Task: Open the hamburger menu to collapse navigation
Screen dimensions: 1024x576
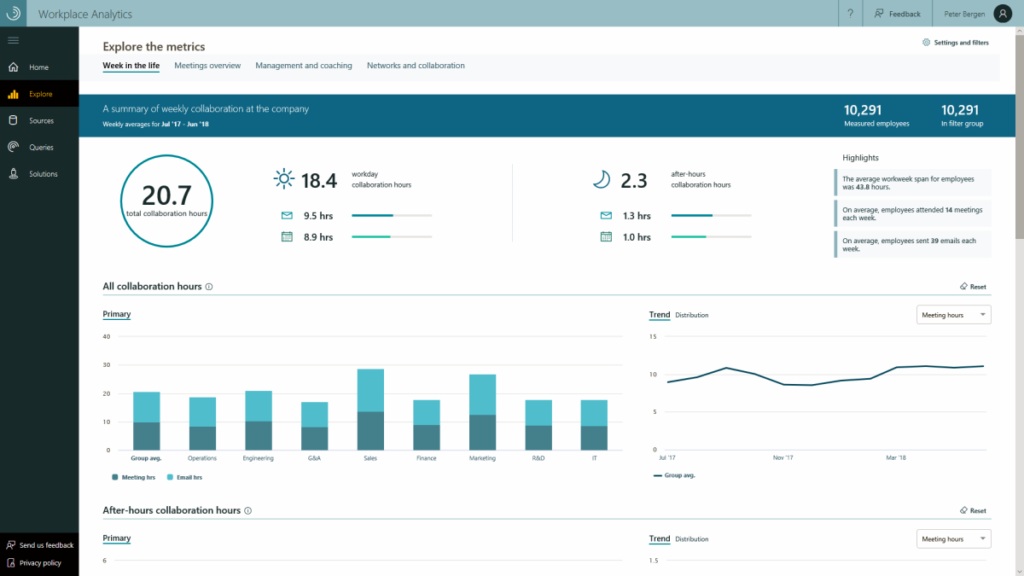Action: coord(14,40)
